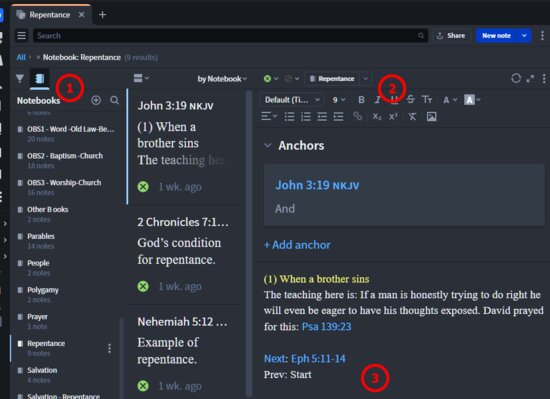Create a New note
Image resolution: width=550 pixels, height=399 pixels.
pyautogui.click(x=496, y=35)
